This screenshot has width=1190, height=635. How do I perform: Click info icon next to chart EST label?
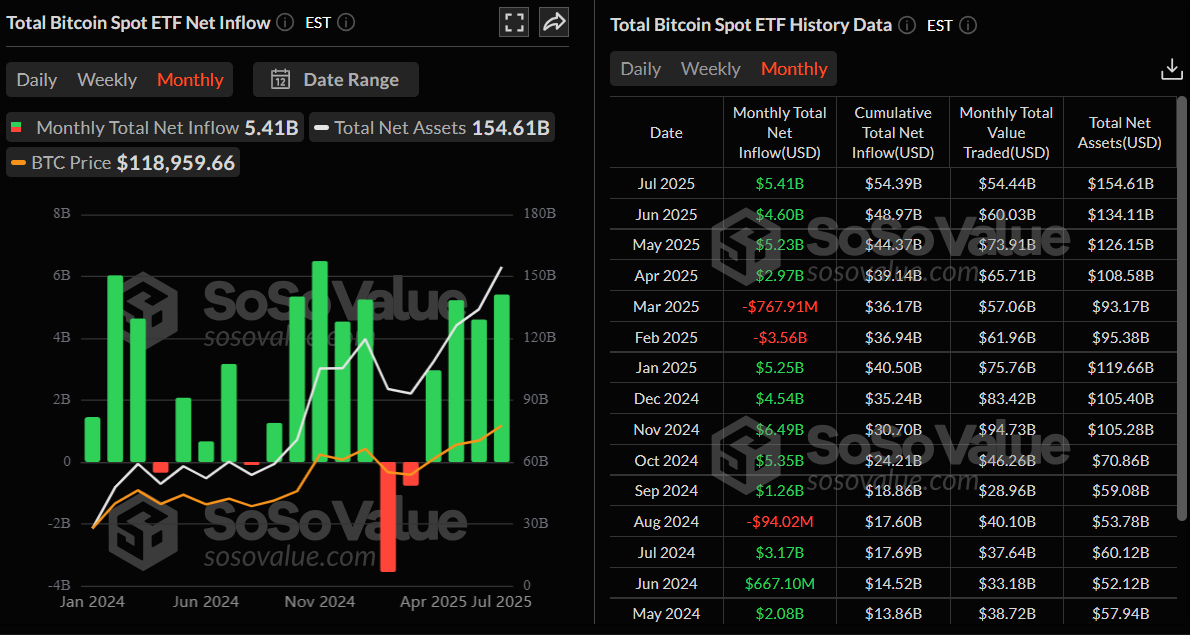coord(345,22)
